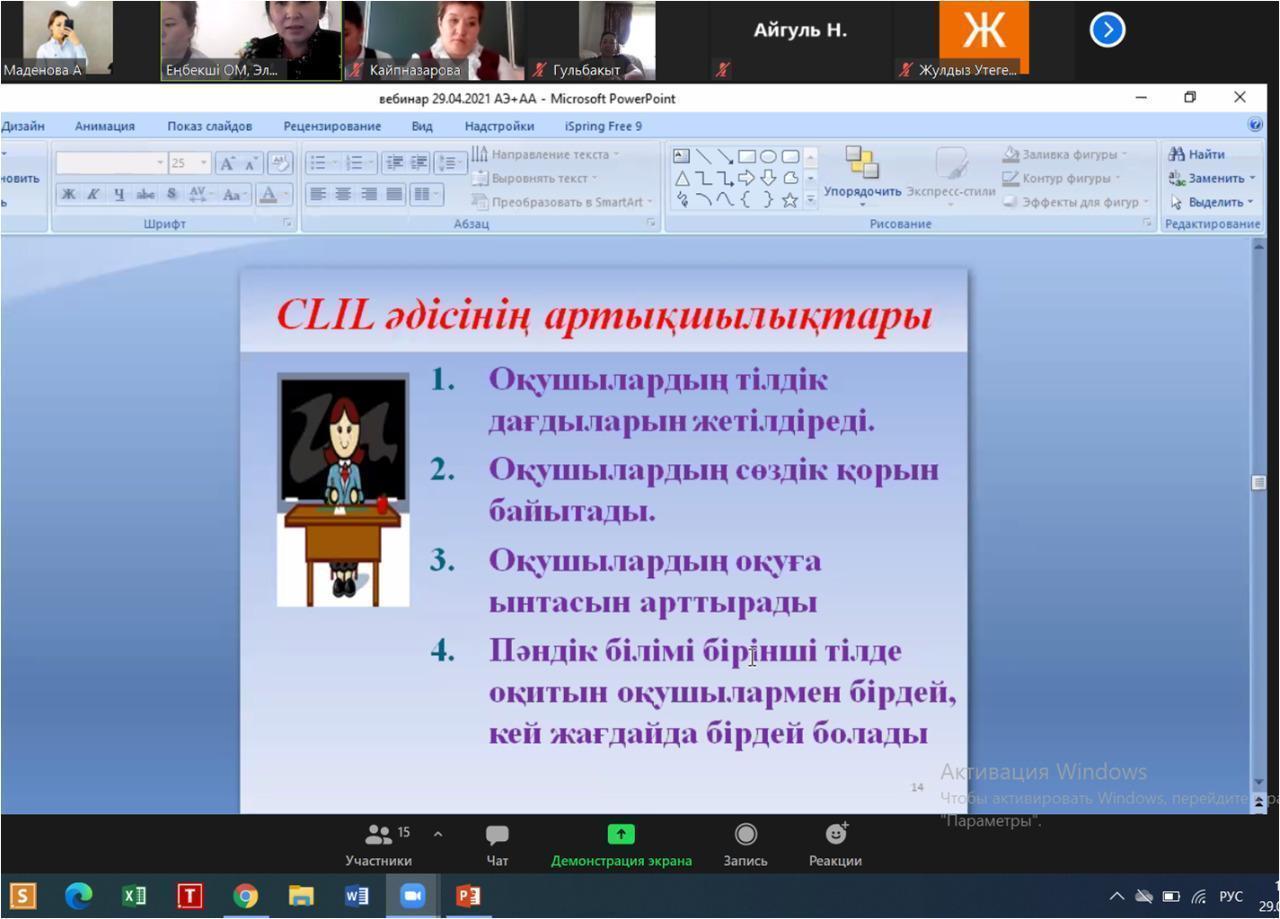Toggle italic К text formatting
This screenshot has height=919, width=1280.
coord(93,195)
